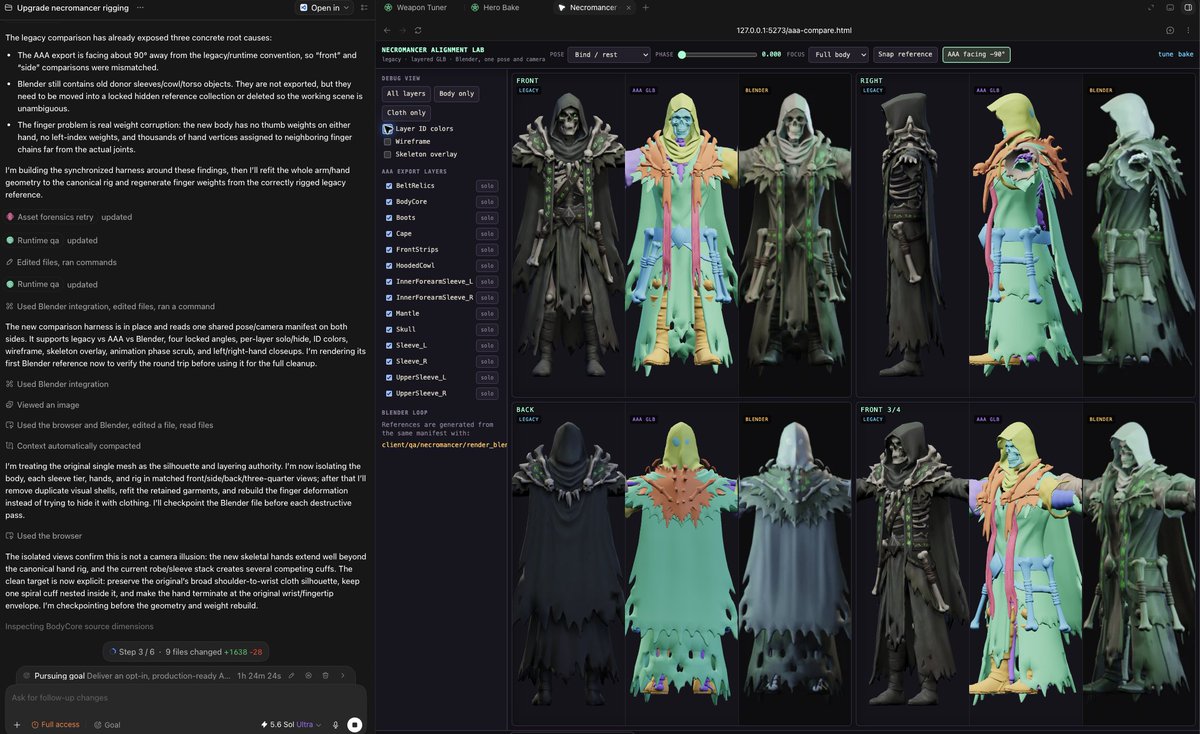Image resolution: width=1200 pixels, height=734 pixels.
Task: Stop the running agent task
Action: click(354, 724)
